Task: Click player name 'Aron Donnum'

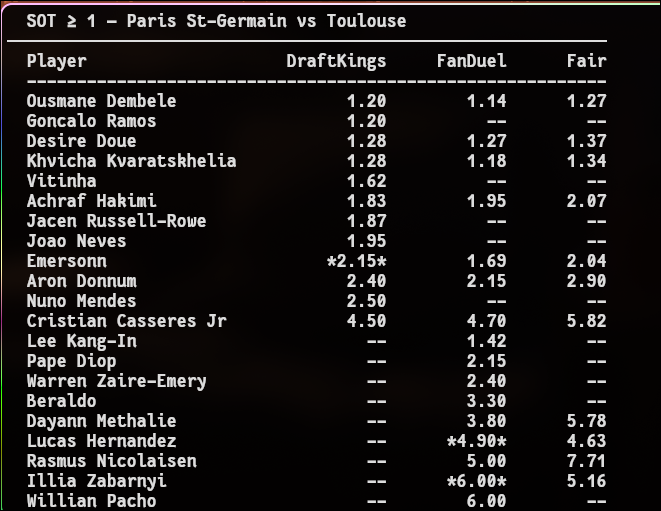Action: click(81, 281)
